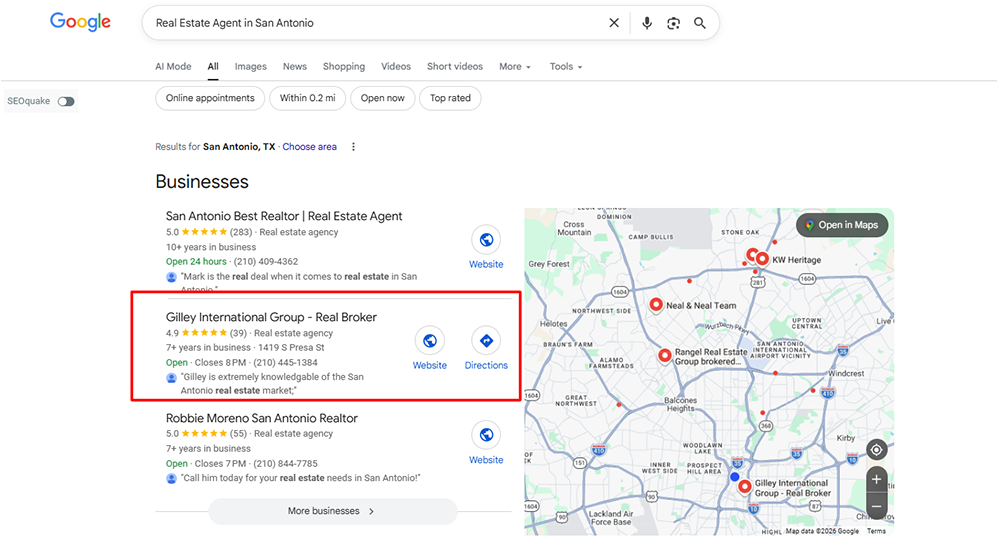Switch to the Images tab
This screenshot has height=550, width=1000.
coord(251,66)
